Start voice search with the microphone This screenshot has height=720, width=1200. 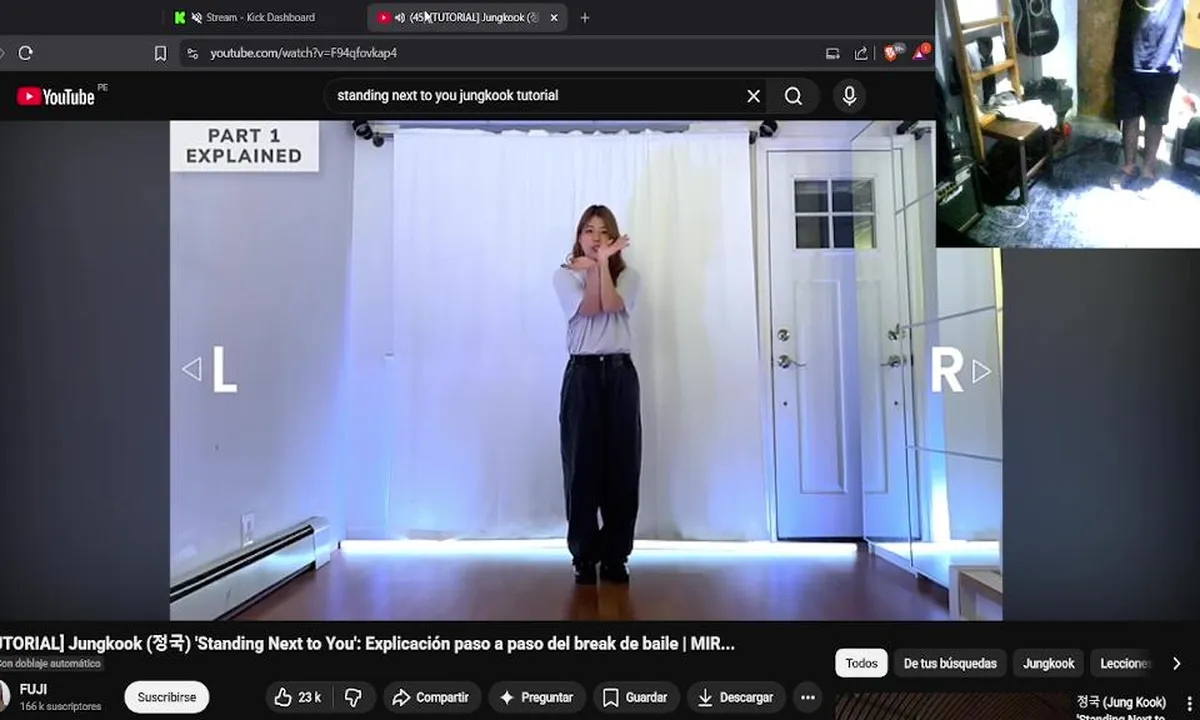click(849, 96)
